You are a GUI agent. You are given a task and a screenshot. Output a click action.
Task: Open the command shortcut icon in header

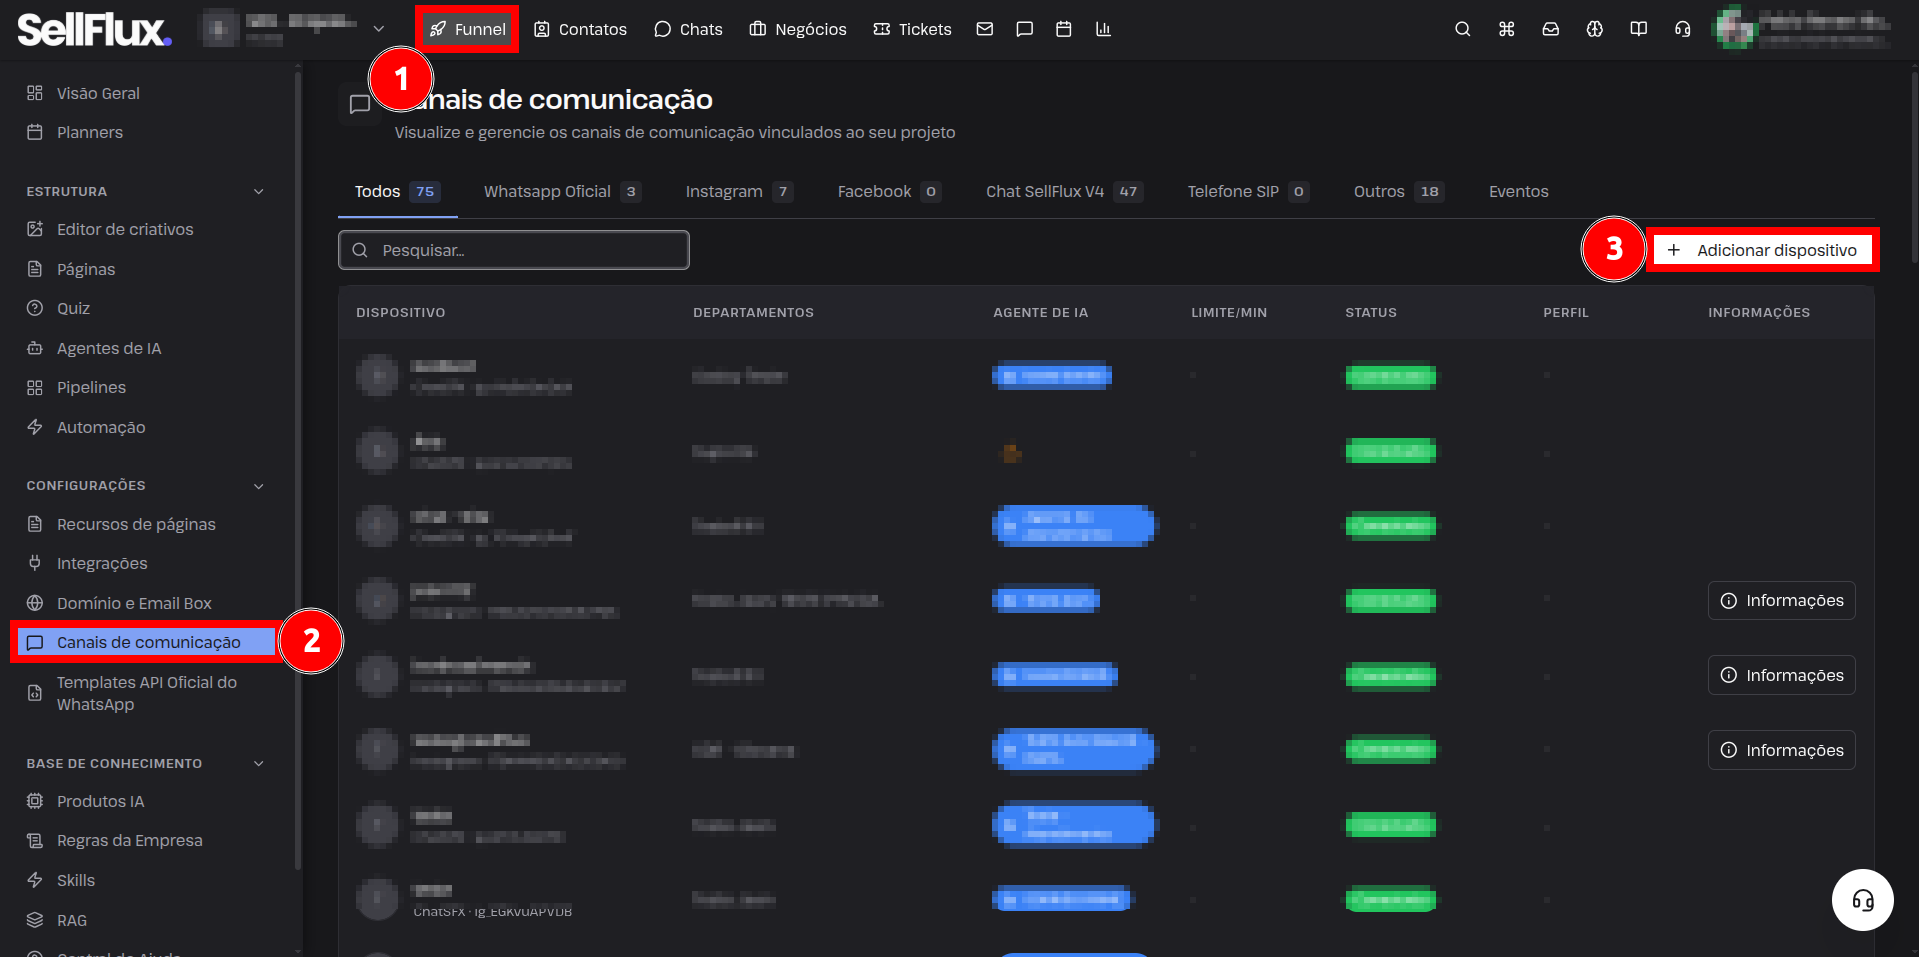click(x=1506, y=29)
